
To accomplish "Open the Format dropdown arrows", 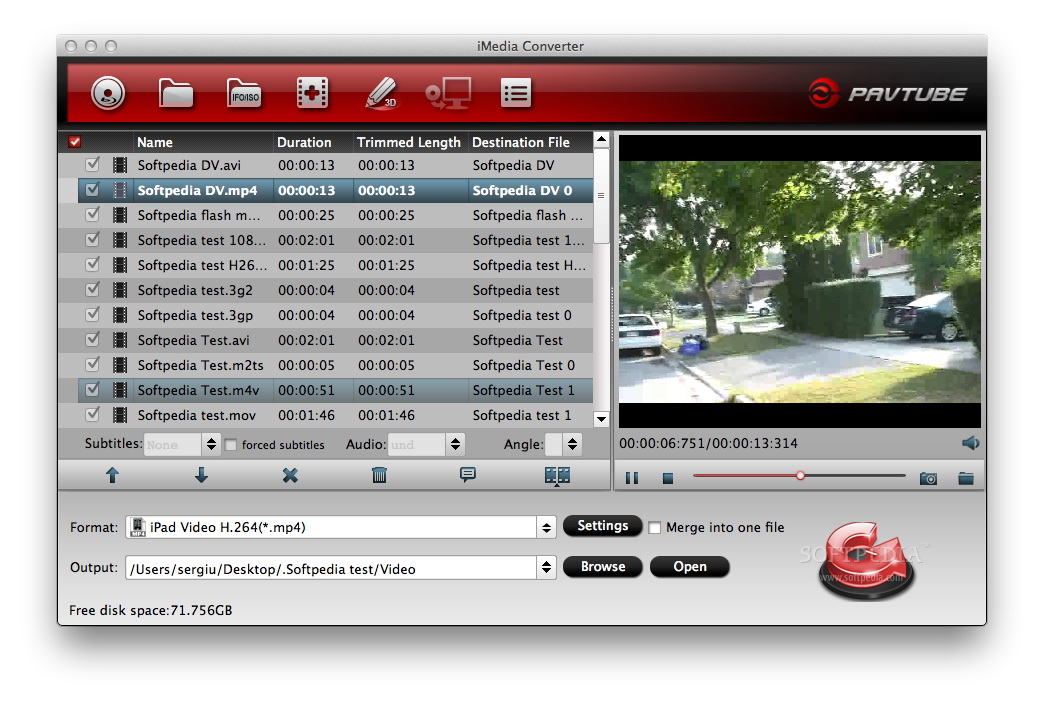I will [547, 527].
